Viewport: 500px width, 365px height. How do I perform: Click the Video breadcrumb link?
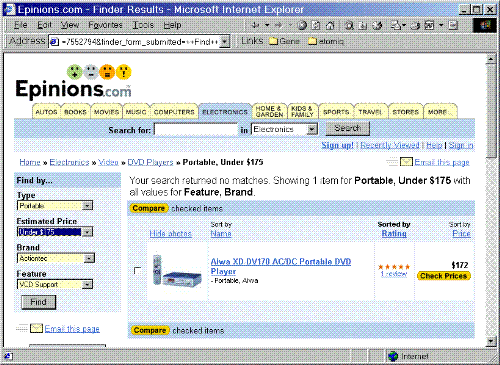coord(108,162)
